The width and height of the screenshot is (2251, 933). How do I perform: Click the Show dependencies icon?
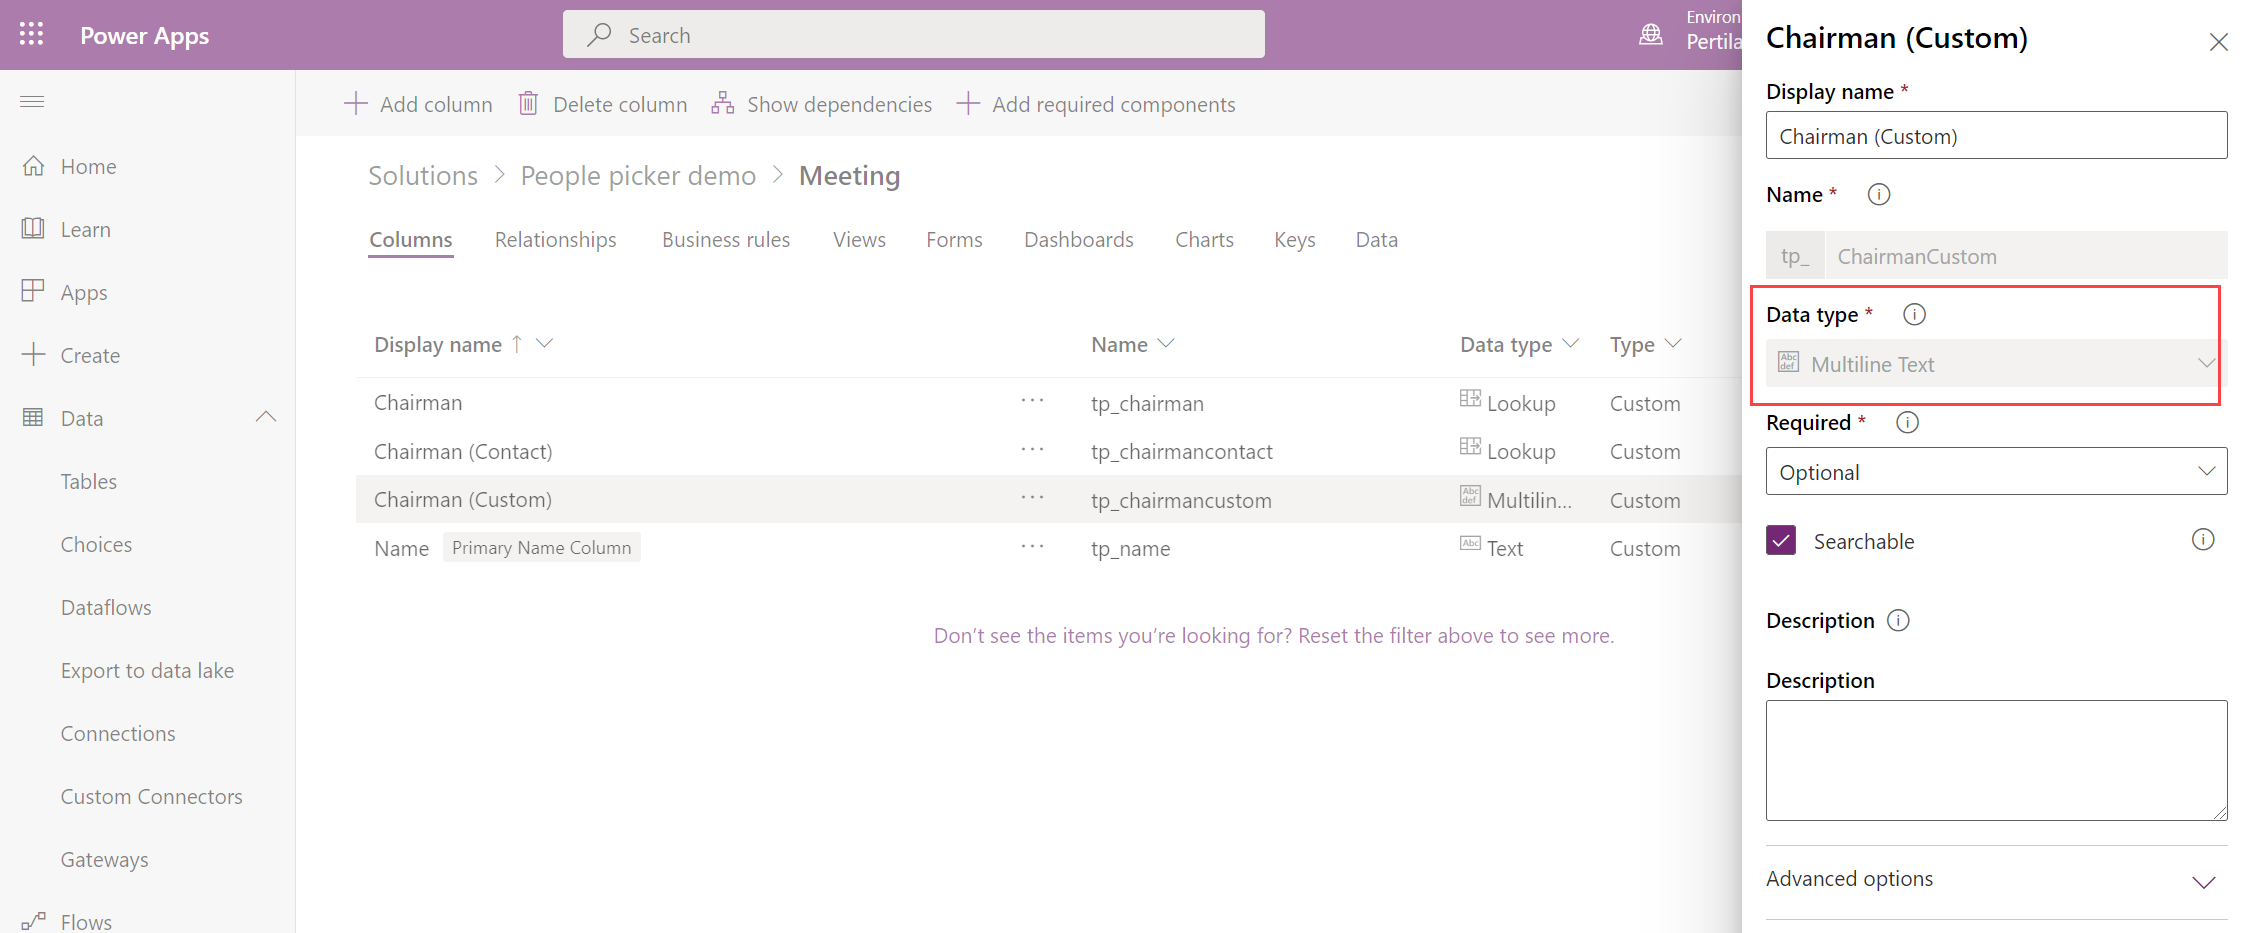coord(722,103)
